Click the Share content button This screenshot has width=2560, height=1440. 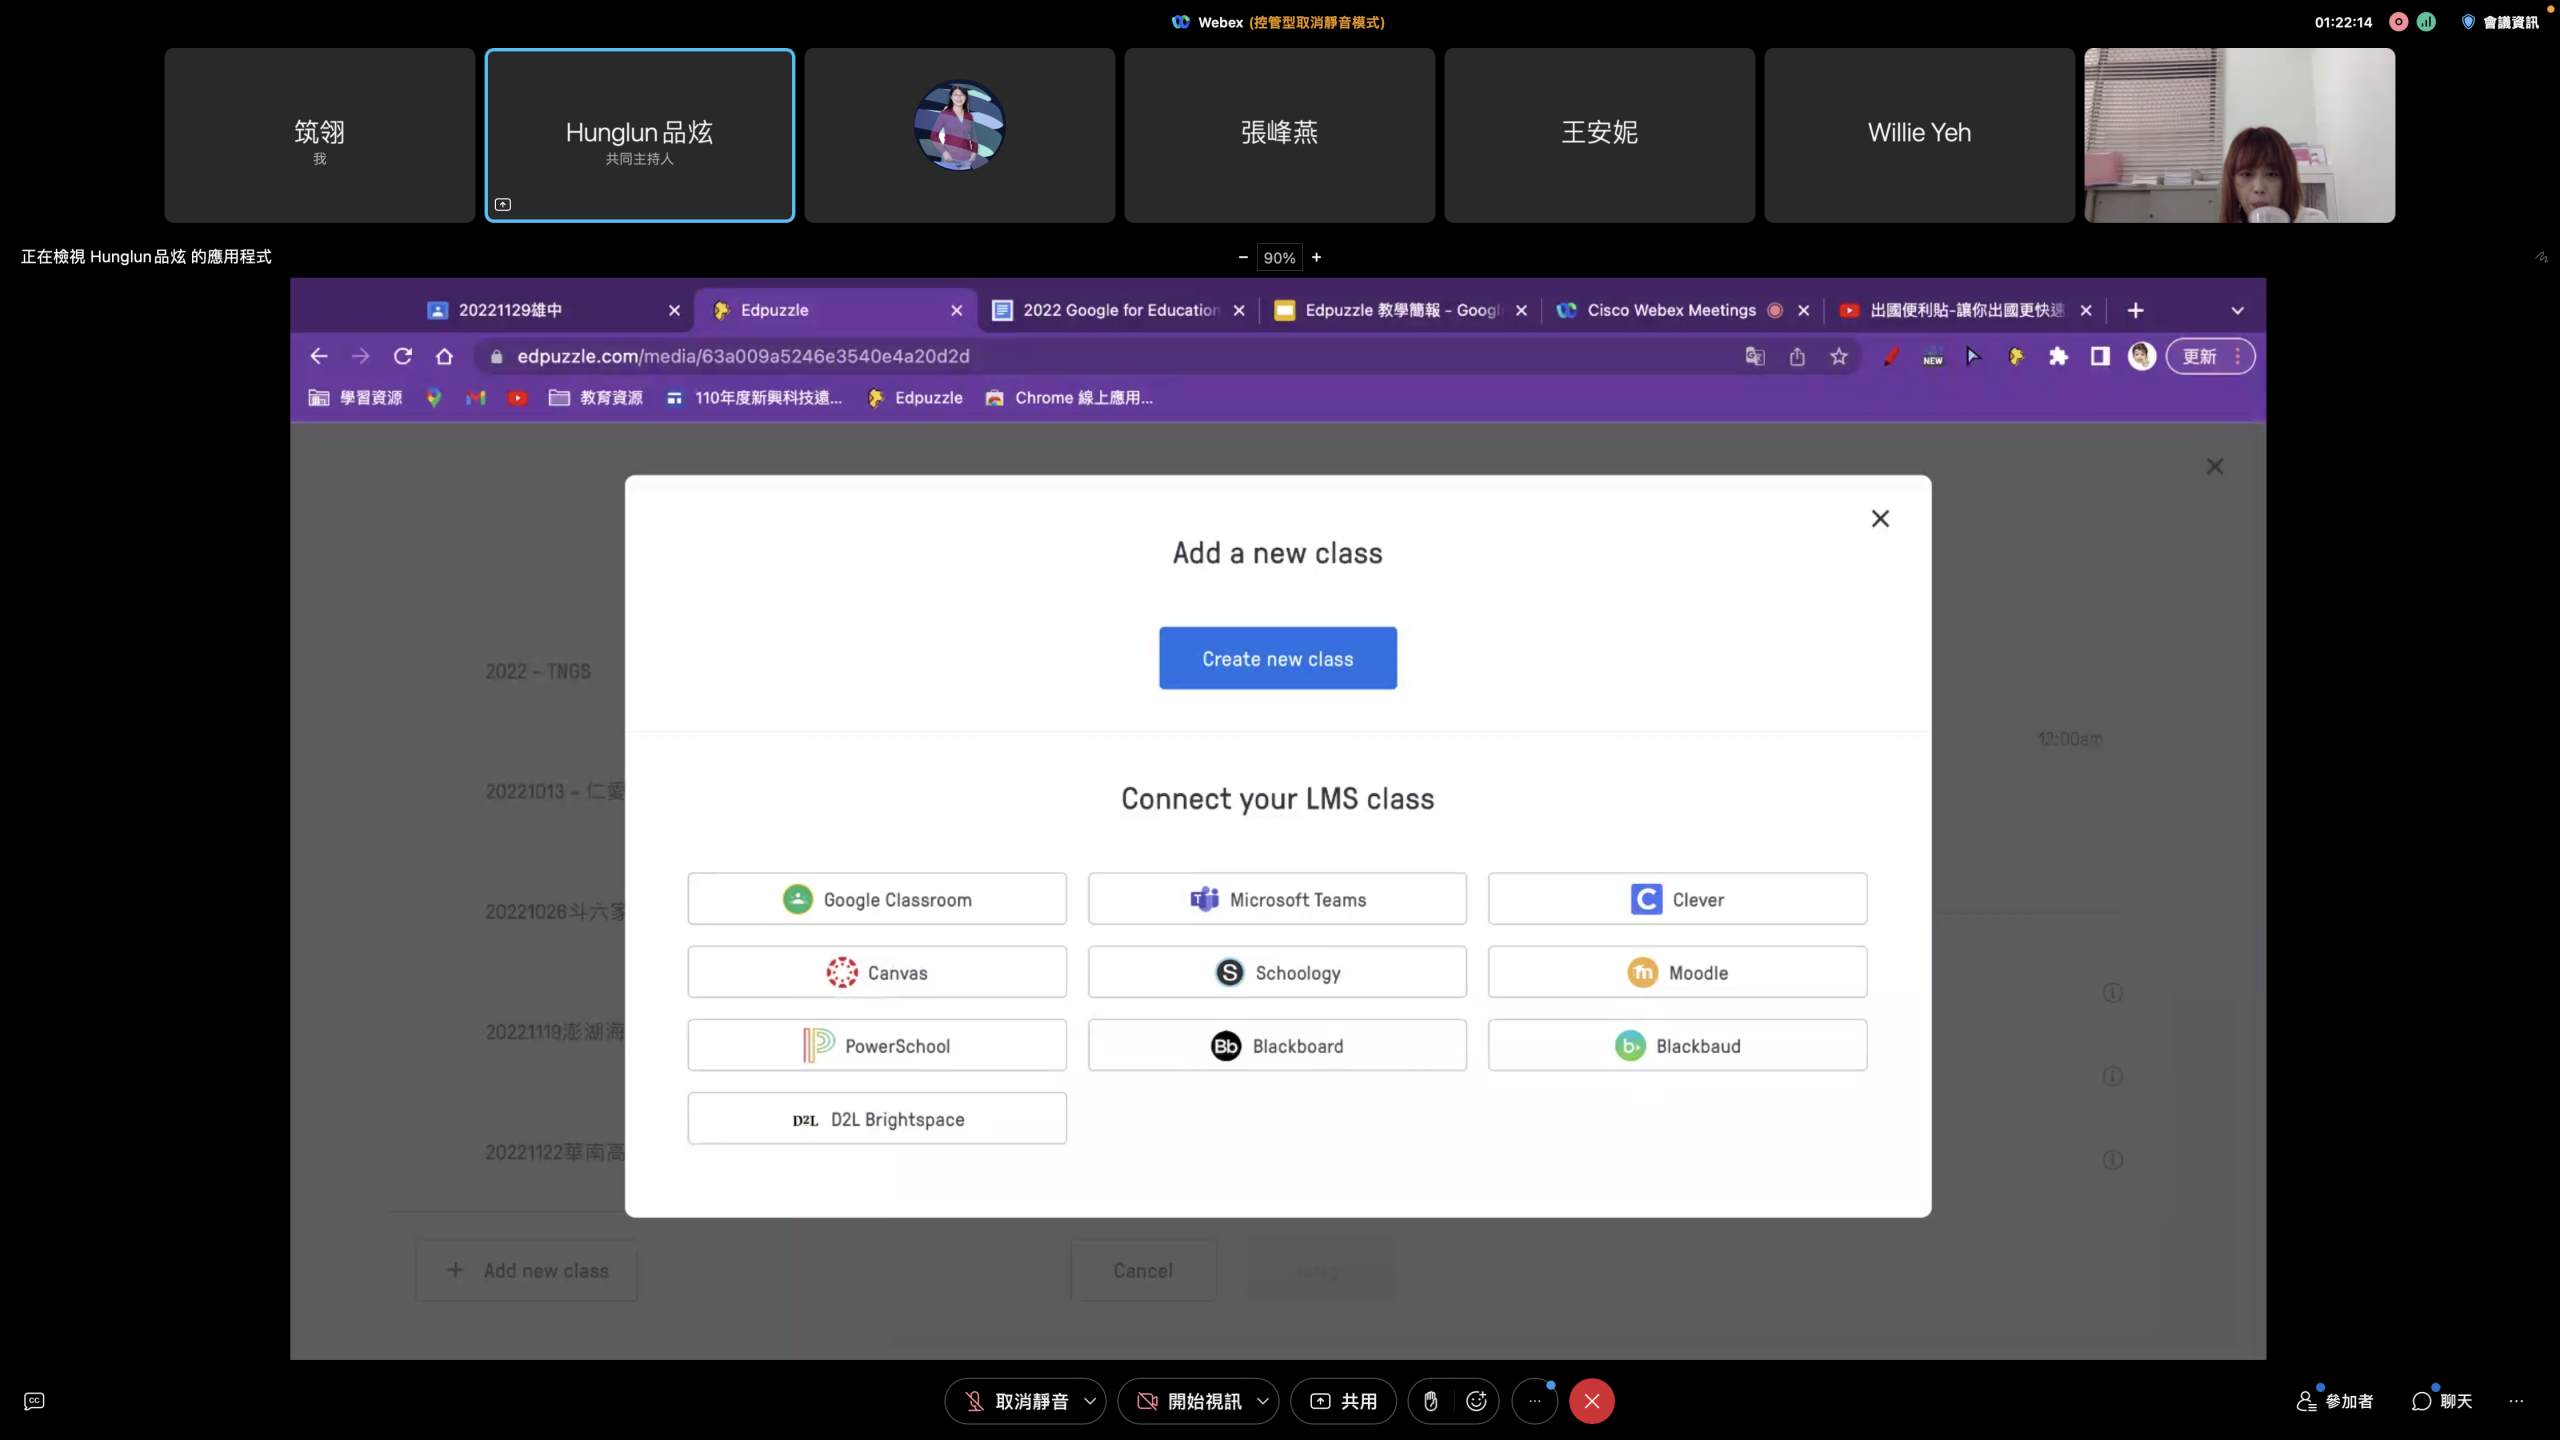pos(1344,1401)
